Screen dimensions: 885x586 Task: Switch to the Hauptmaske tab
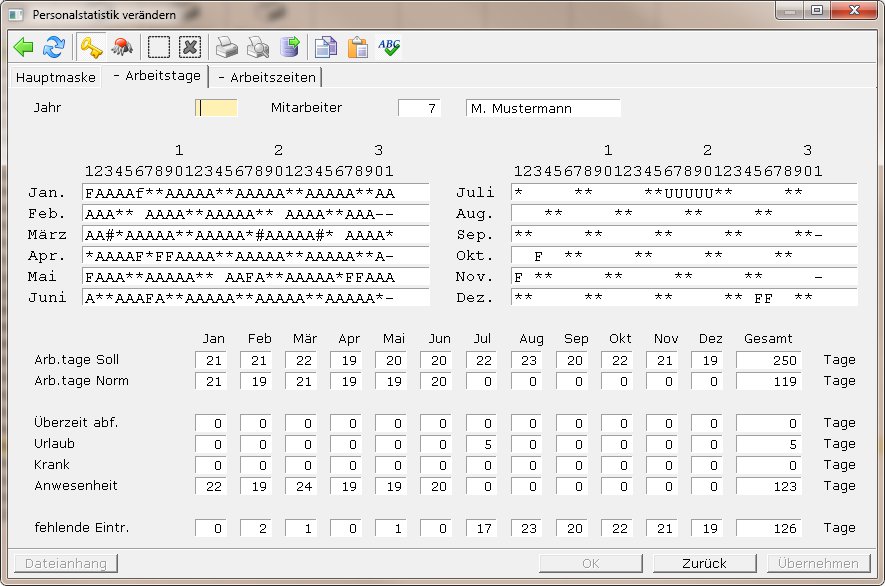56,77
